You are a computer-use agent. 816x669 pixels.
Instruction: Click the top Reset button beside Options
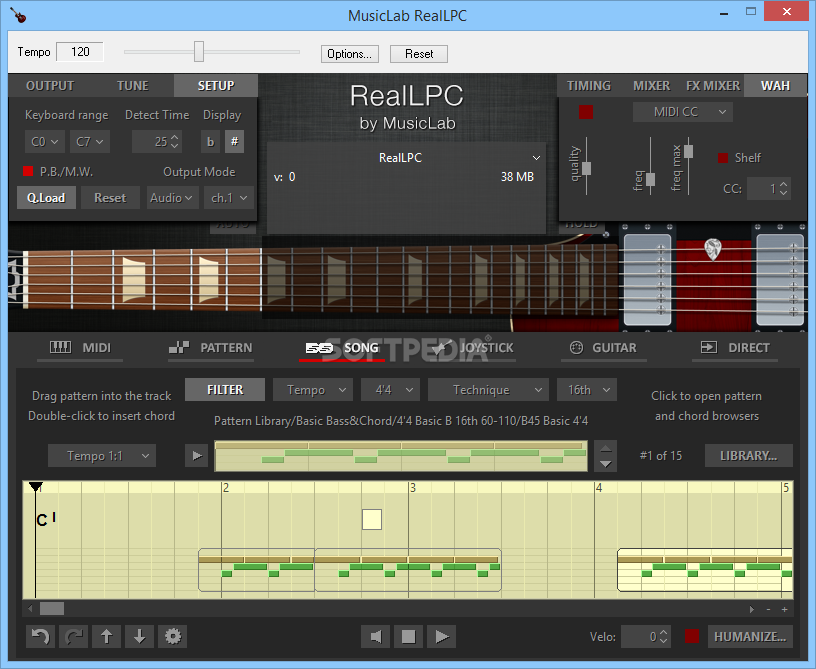point(419,54)
